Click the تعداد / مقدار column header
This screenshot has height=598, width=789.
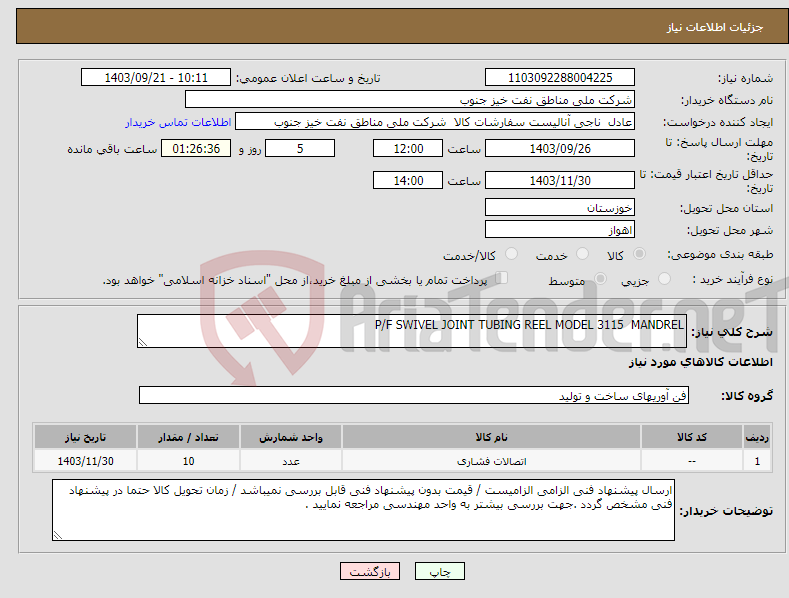[188, 437]
